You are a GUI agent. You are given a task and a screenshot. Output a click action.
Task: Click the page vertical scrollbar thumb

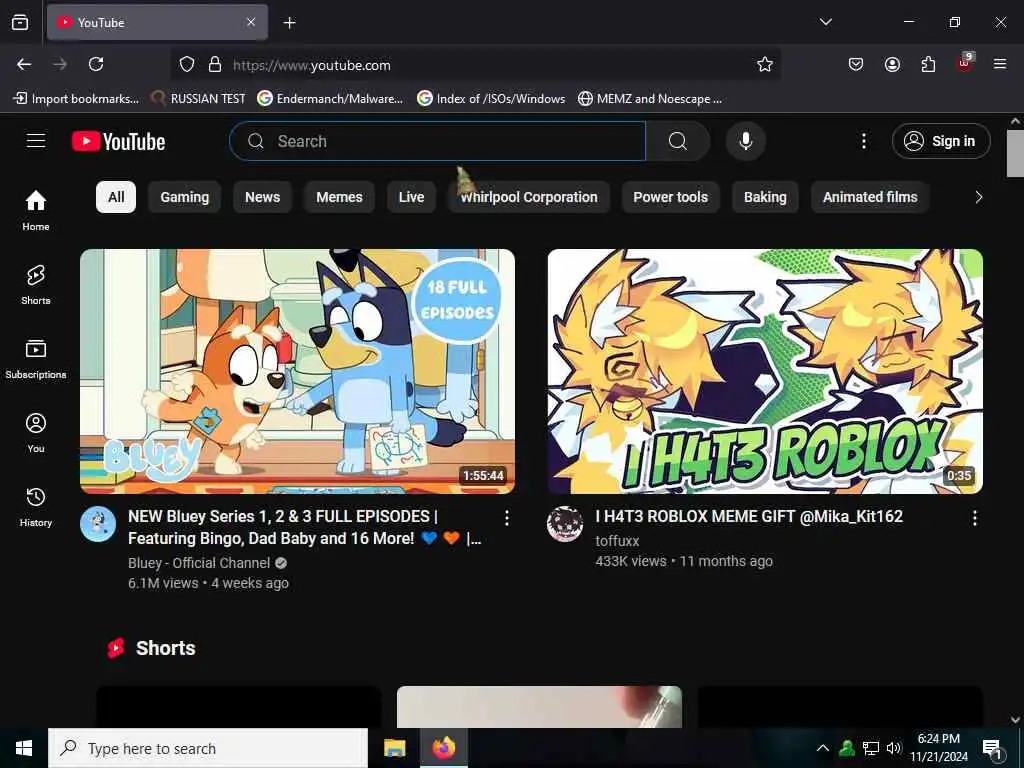(1015, 153)
